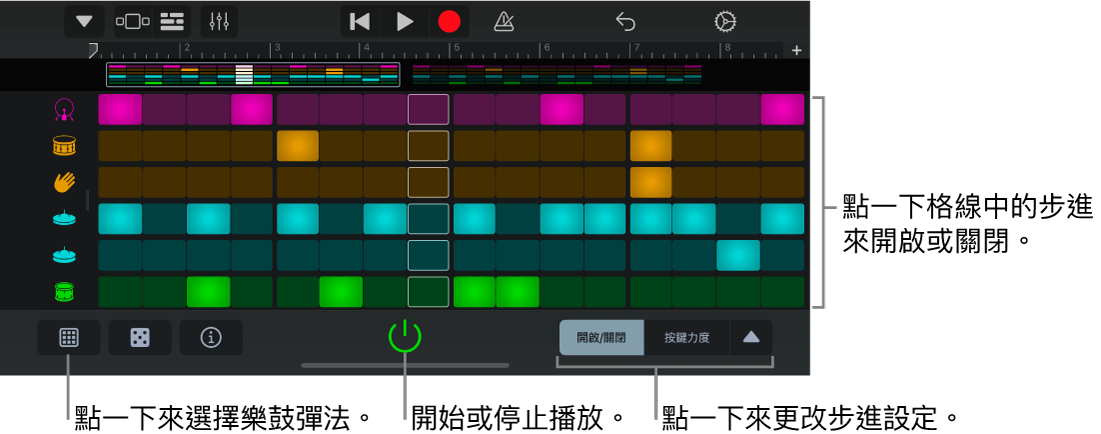Turn on step 1 in the lower cymbal row
The width and height of the screenshot is (1101, 434).
pos(120,256)
